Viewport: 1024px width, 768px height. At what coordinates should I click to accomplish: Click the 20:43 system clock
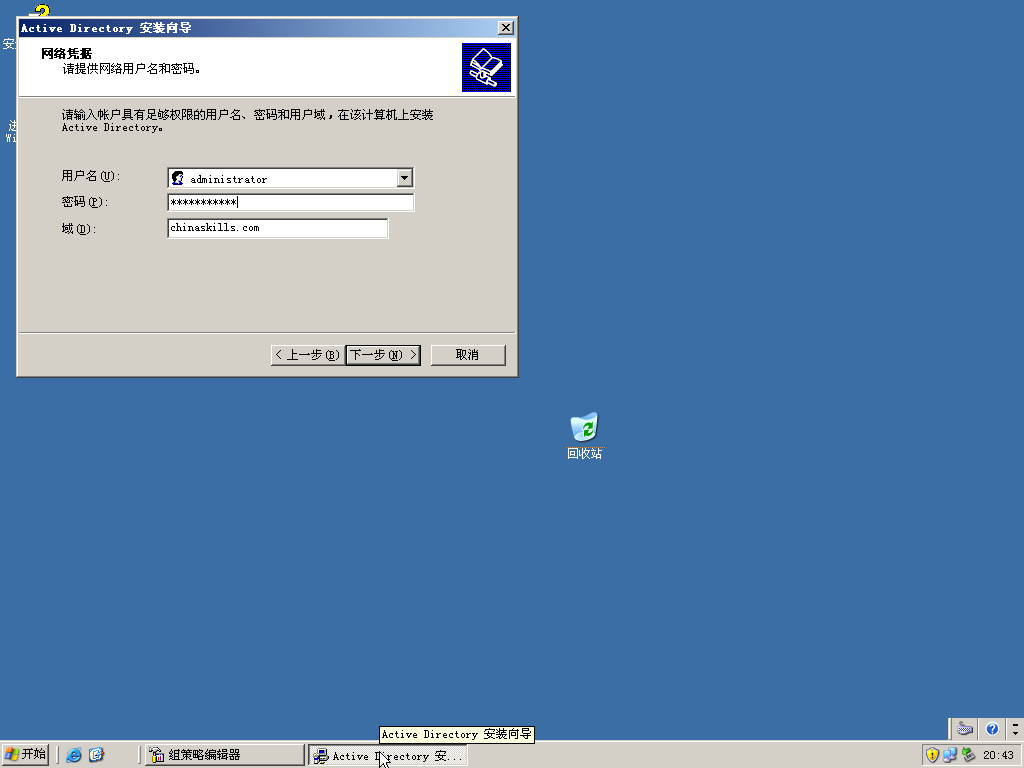(999, 756)
